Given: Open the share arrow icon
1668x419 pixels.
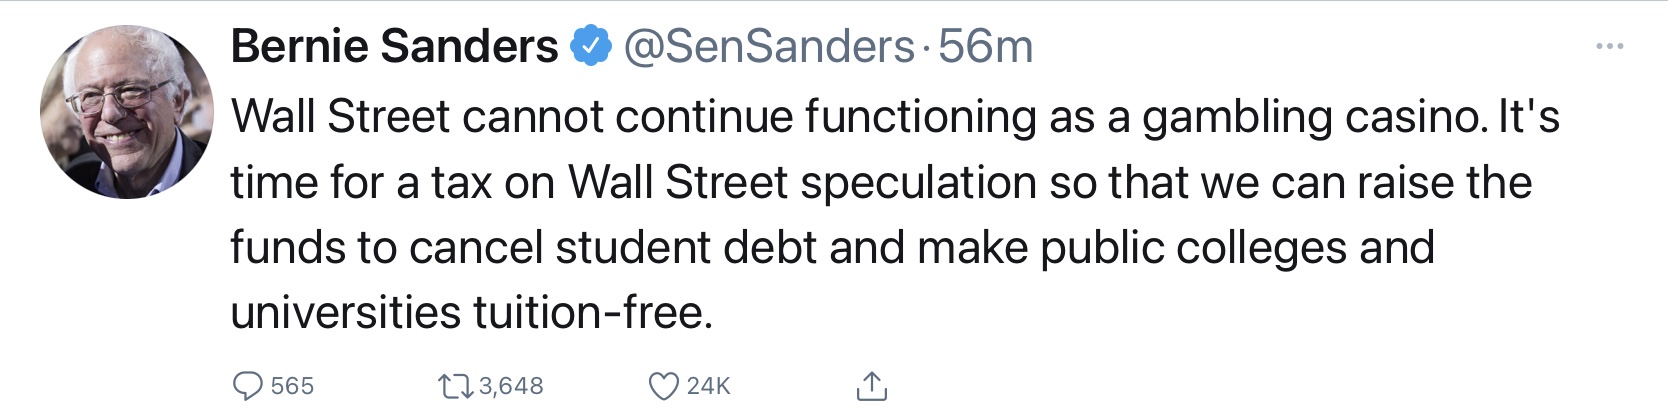Looking at the screenshot, I should [x=872, y=385].
